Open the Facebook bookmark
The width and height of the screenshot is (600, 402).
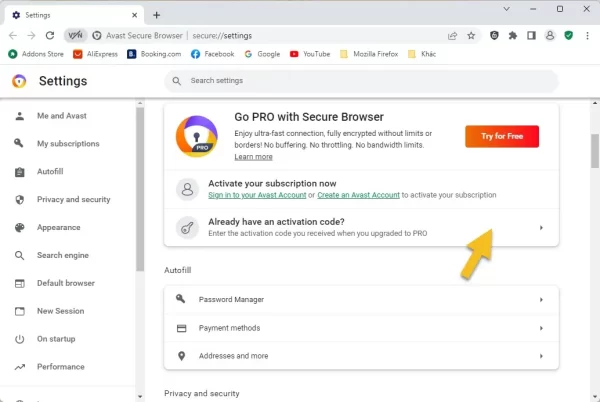[212, 54]
